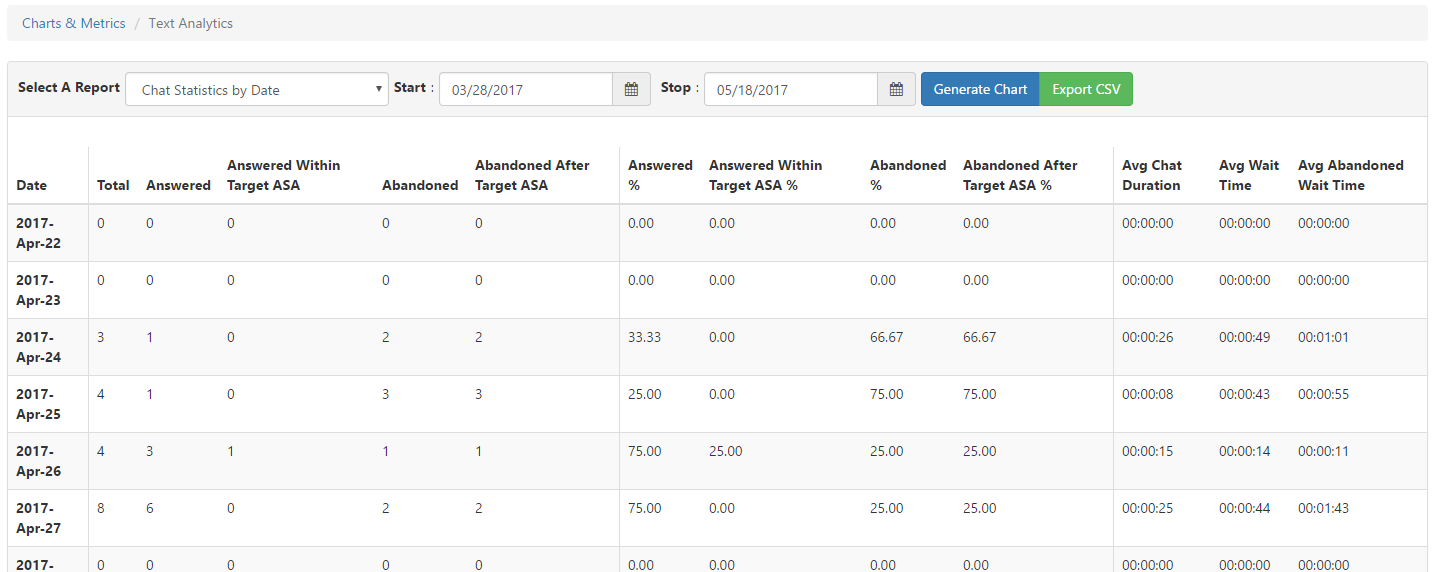Select the 2017-Apr-23 date row label
Image resolution: width=1437 pixels, height=572 pixels.
pyautogui.click(x=38, y=290)
